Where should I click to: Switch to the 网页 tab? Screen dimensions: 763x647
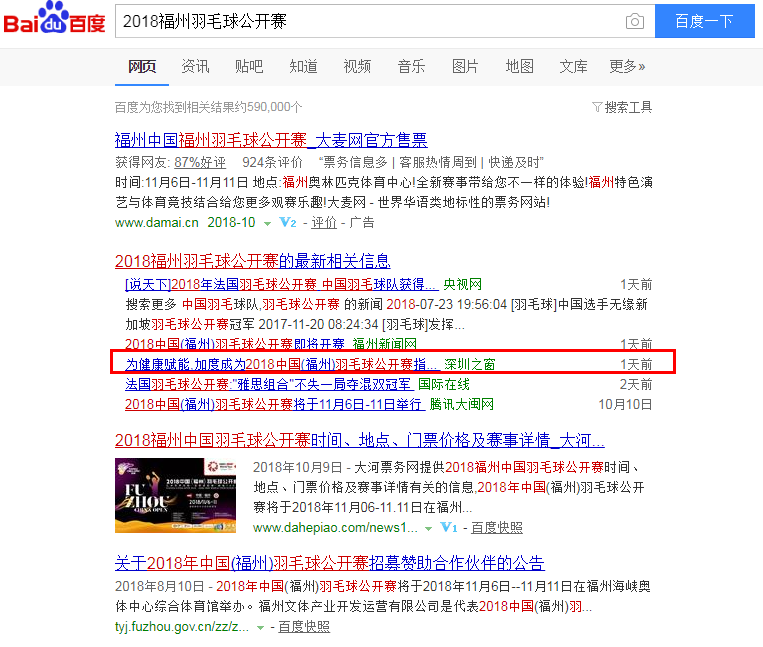pos(142,66)
